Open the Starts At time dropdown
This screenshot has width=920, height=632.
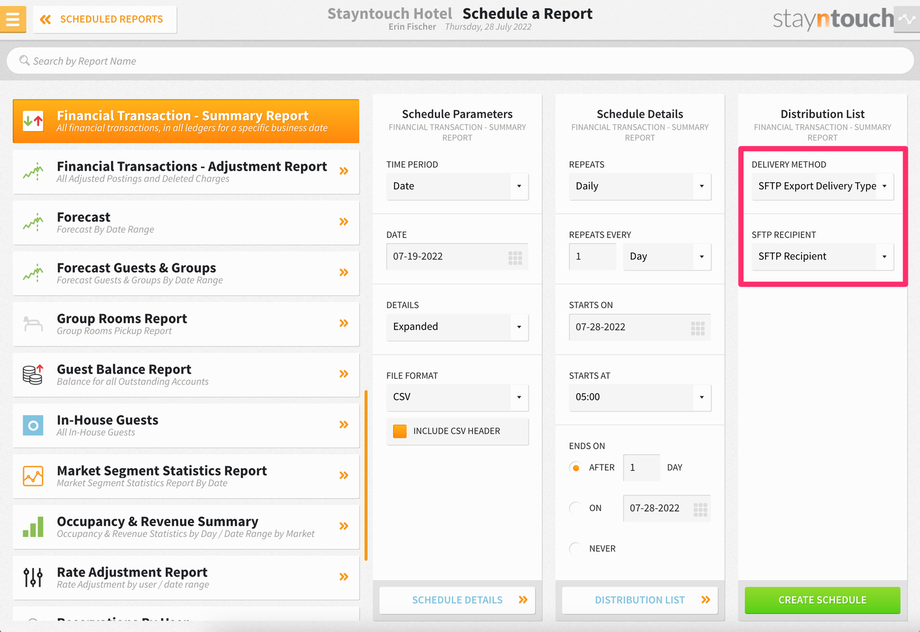pyautogui.click(x=640, y=397)
